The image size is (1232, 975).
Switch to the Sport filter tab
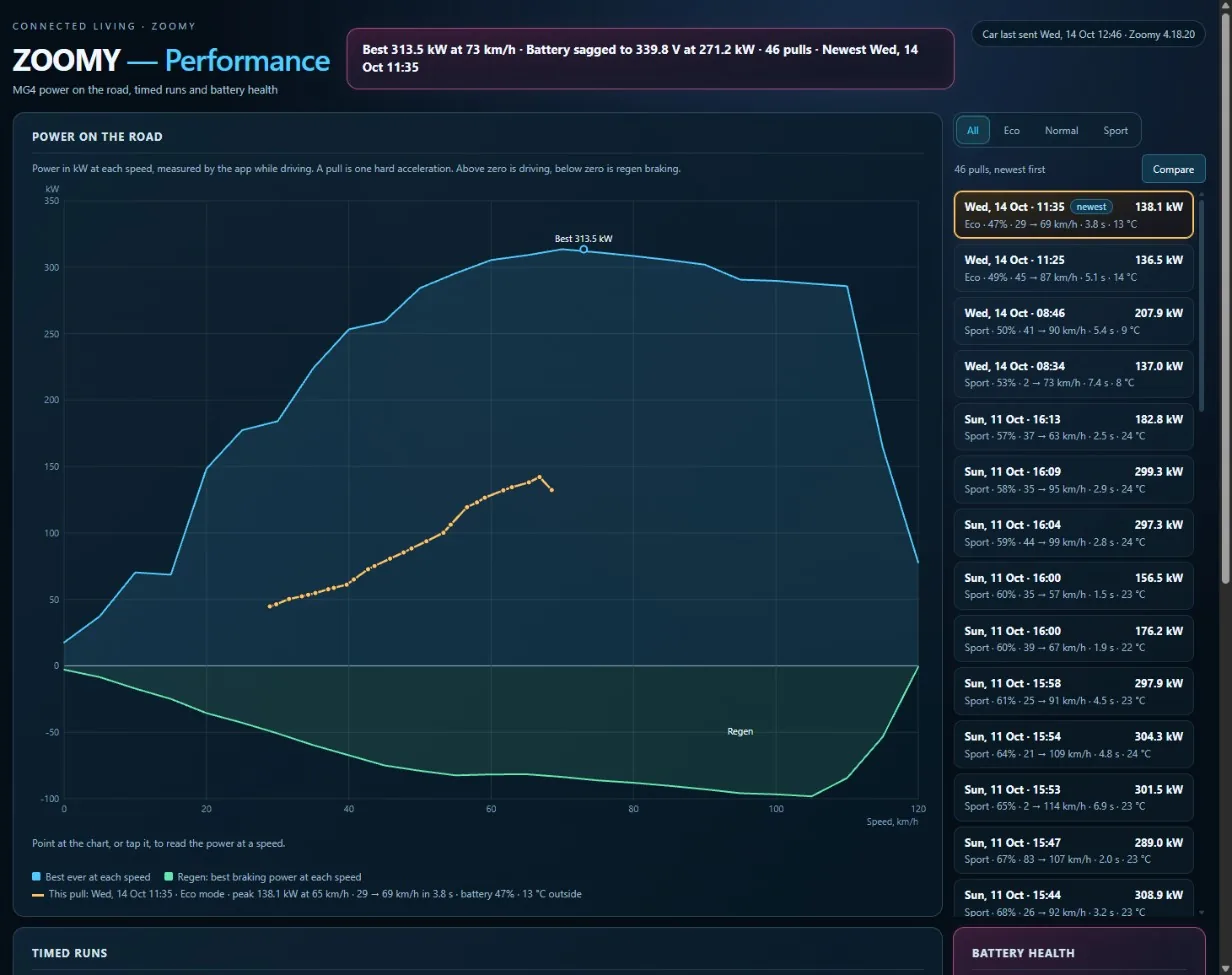(1115, 130)
